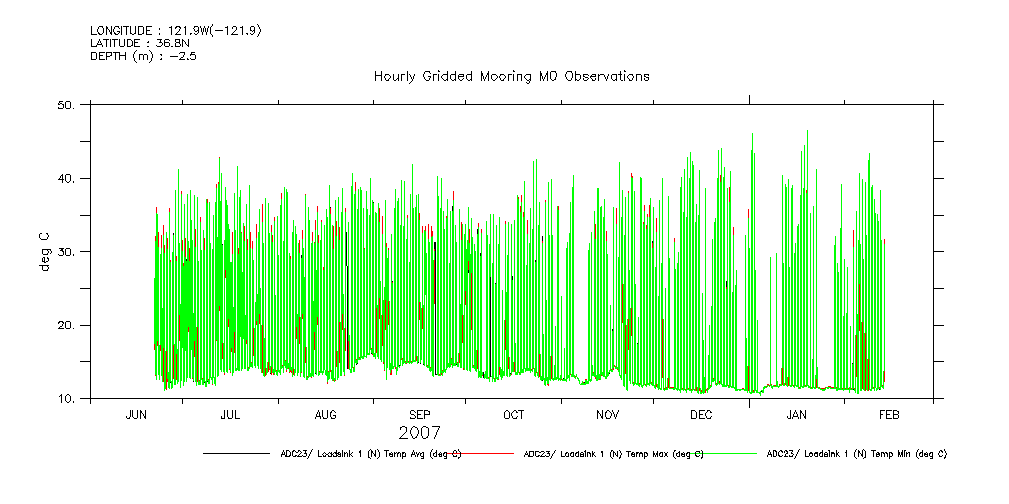The height and width of the screenshot is (504, 1009).
Task: Click the 'deg C' y-axis label
Action: (x=44, y=252)
